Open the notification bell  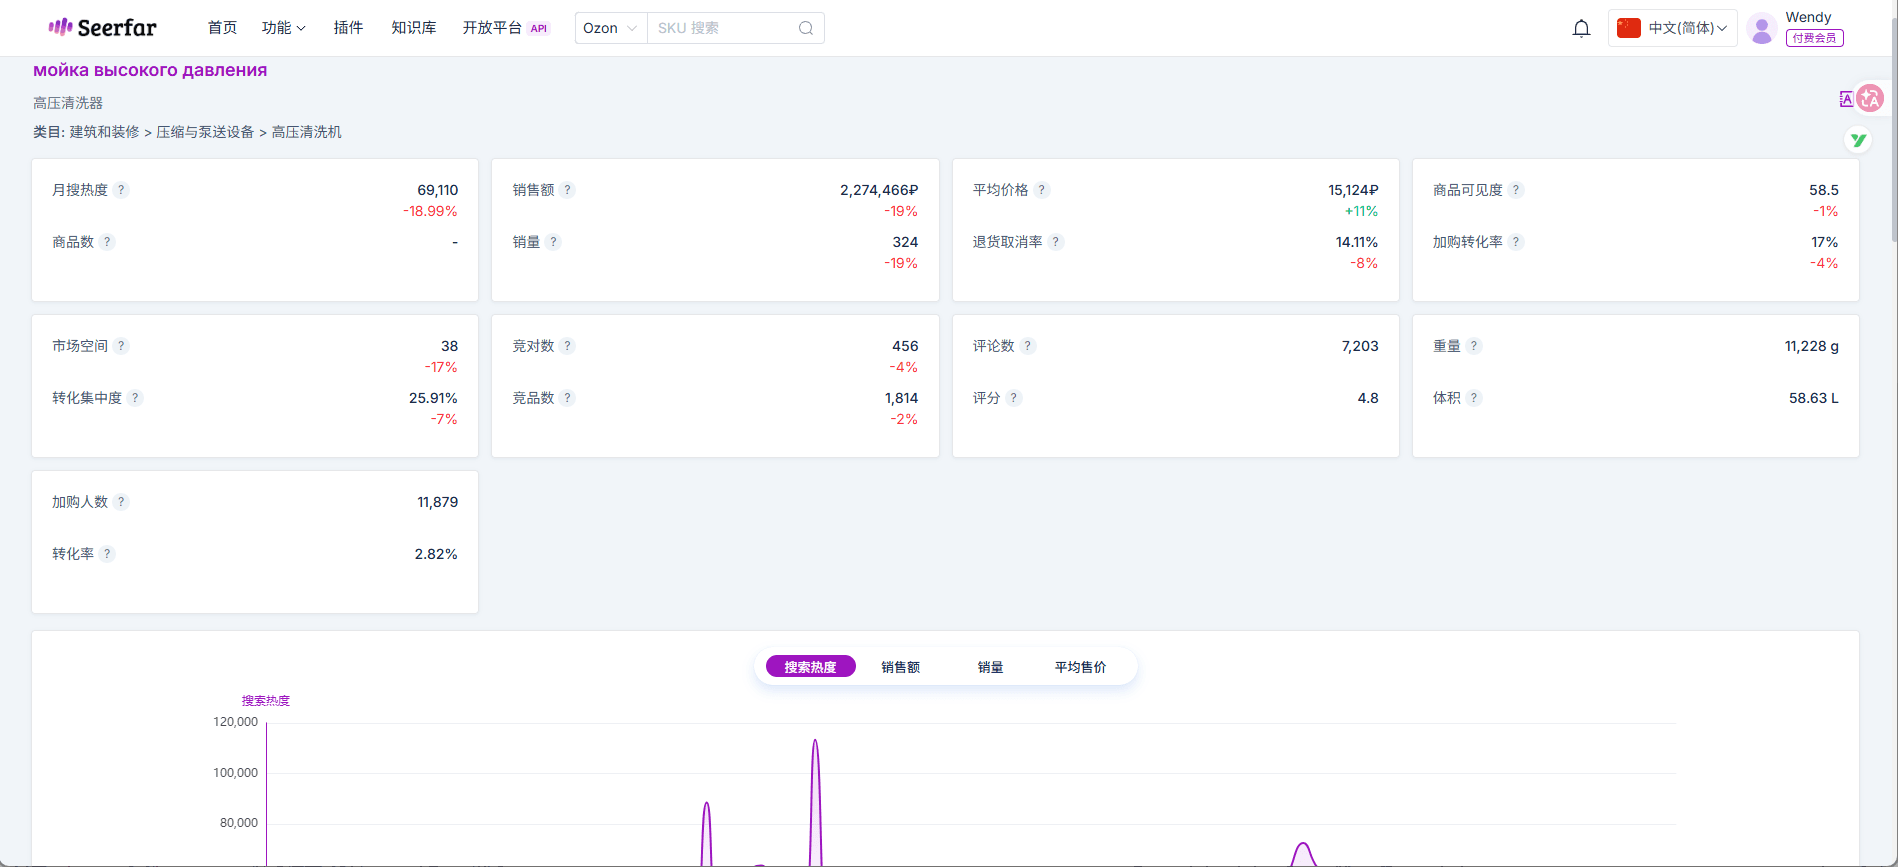point(1581,28)
